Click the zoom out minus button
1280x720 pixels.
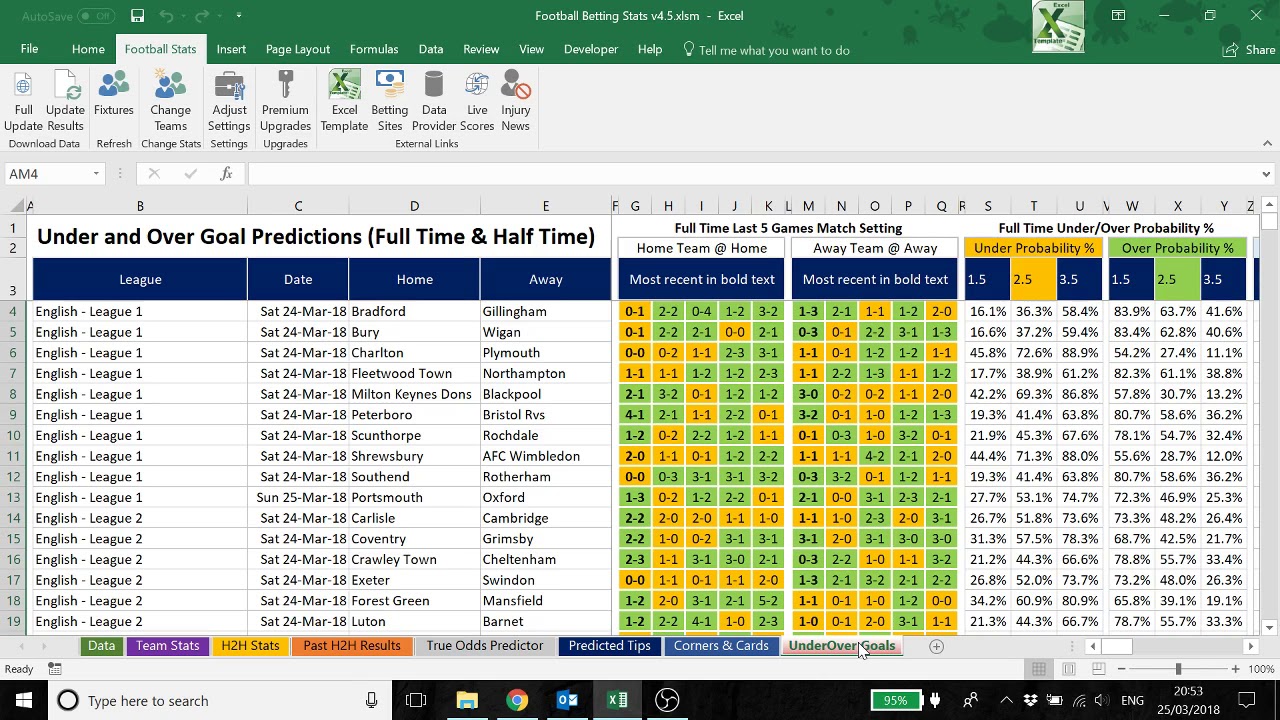pyautogui.click(x=1122, y=669)
